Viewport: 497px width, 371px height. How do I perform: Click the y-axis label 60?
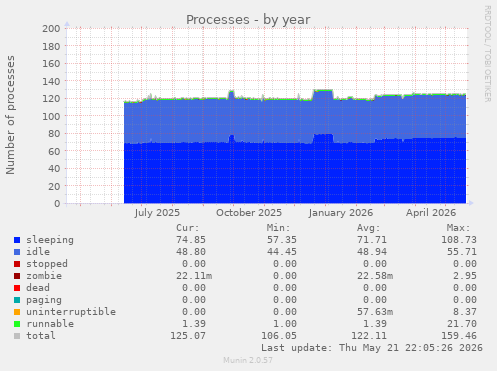[x=54, y=151]
